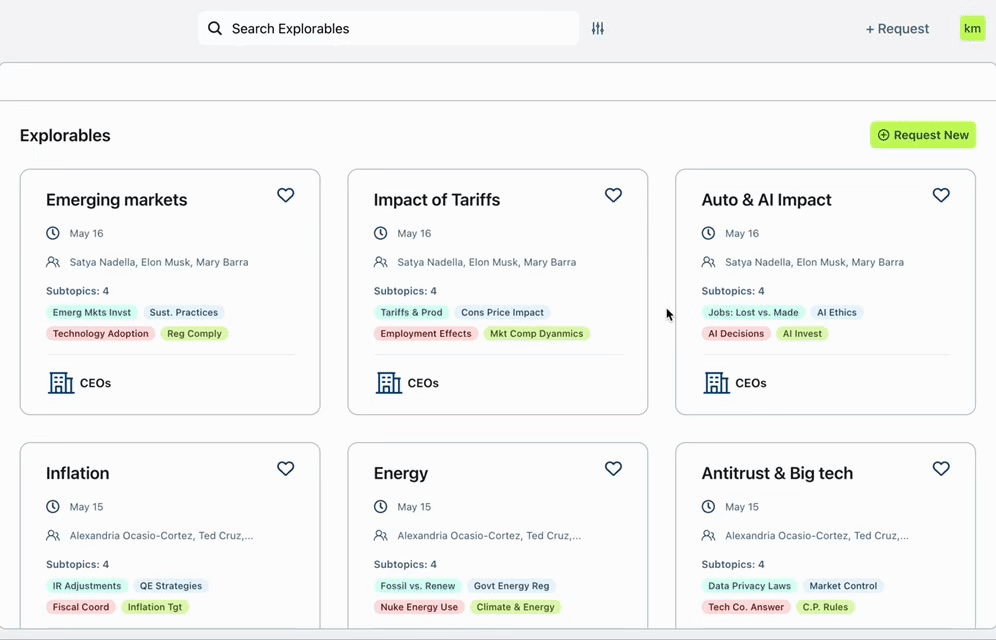Select the Employment Effects tag

pyautogui.click(x=426, y=333)
